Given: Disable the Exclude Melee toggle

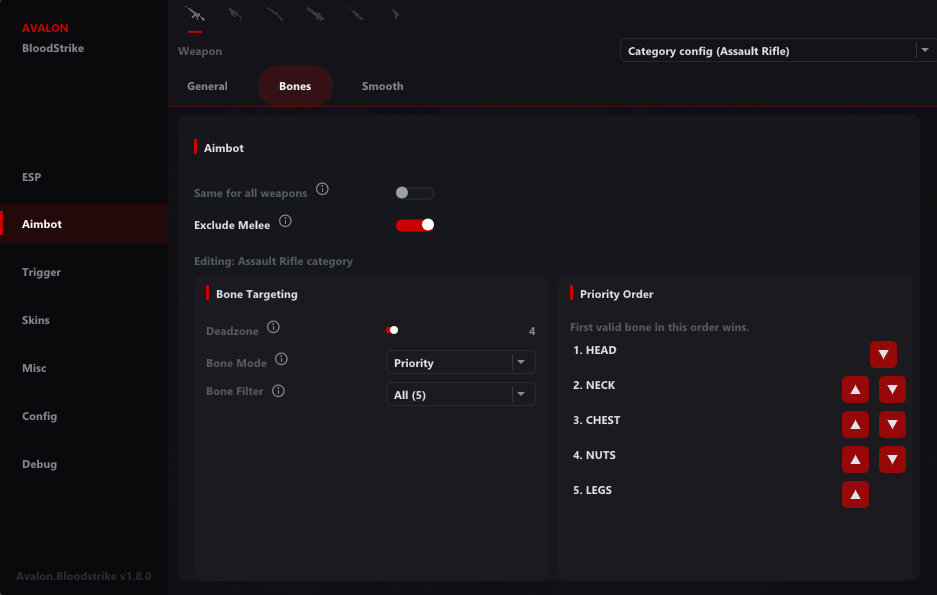Looking at the screenshot, I should click(x=415, y=225).
